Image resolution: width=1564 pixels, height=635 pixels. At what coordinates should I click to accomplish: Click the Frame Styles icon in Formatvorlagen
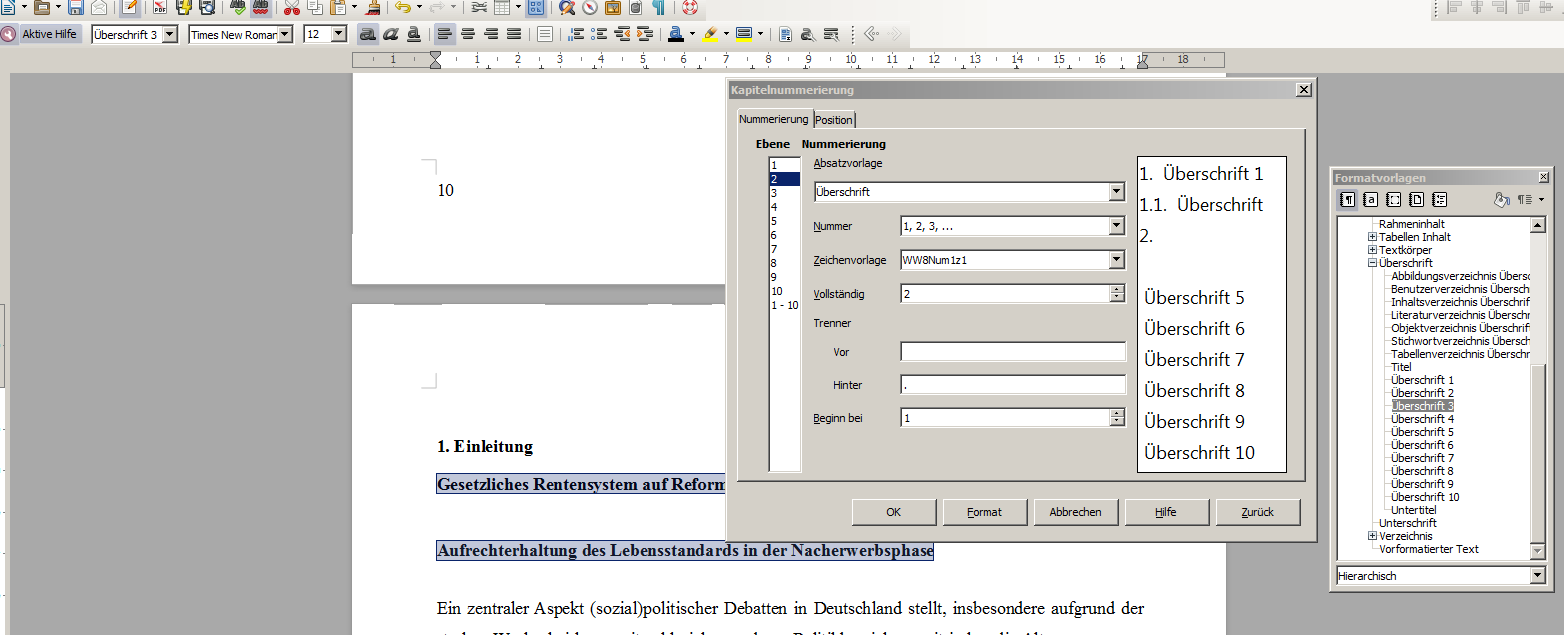tap(1394, 199)
